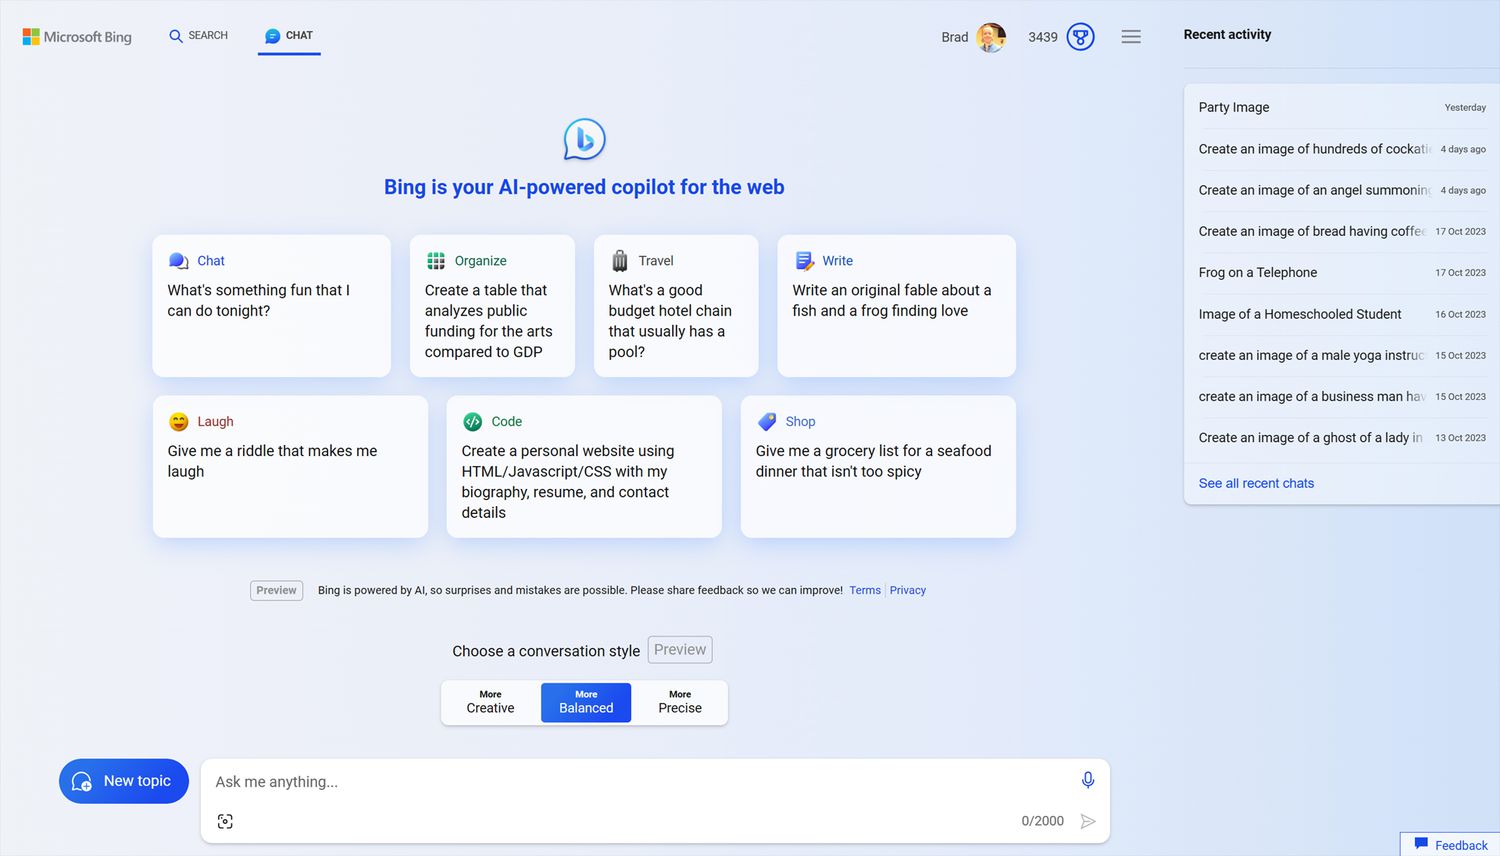The height and width of the screenshot is (856, 1500).
Task: Start a New topic
Action: (x=124, y=781)
